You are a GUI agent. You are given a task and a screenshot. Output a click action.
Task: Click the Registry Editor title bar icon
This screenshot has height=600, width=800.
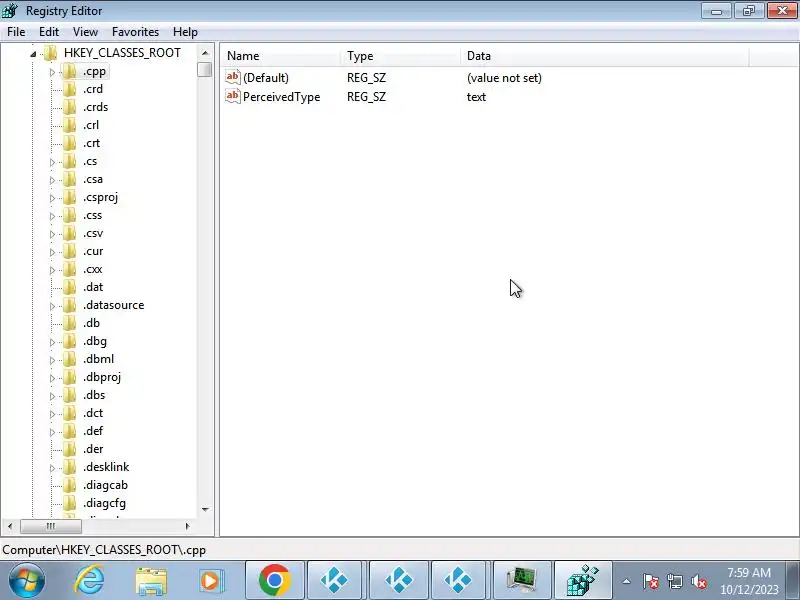point(10,10)
